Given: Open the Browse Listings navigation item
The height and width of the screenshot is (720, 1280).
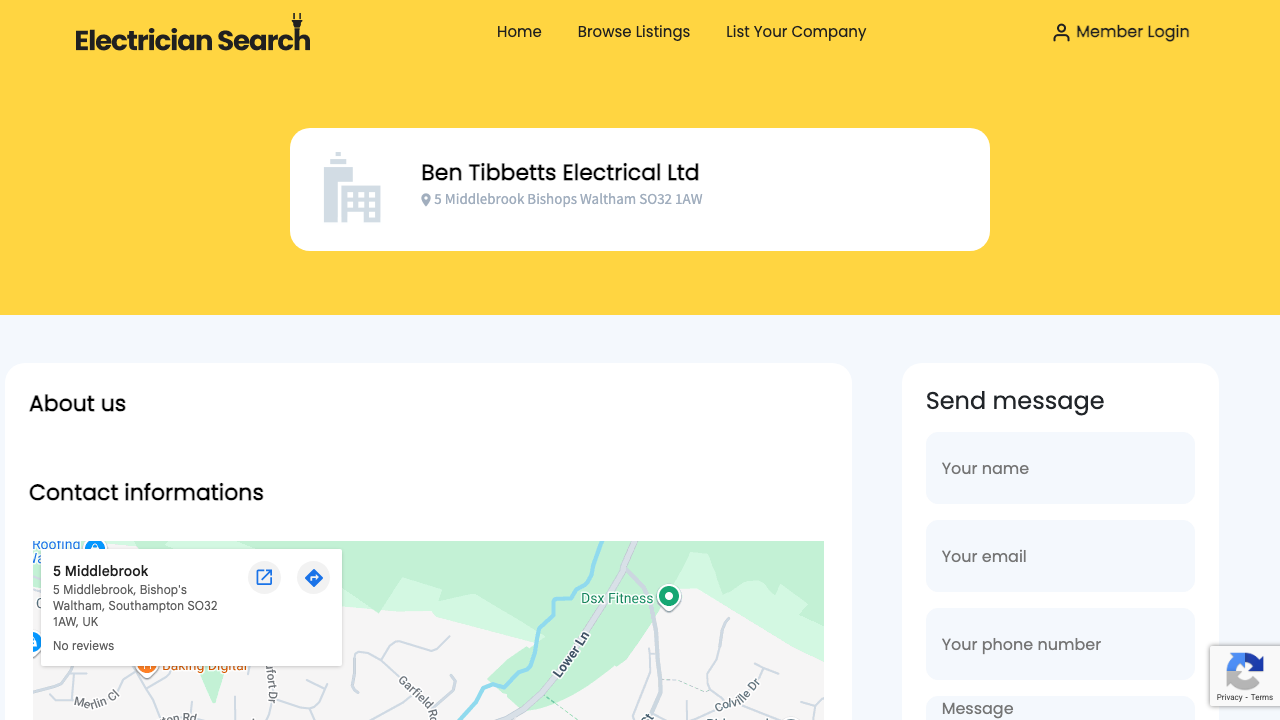Looking at the screenshot, I should coord(633,31).
